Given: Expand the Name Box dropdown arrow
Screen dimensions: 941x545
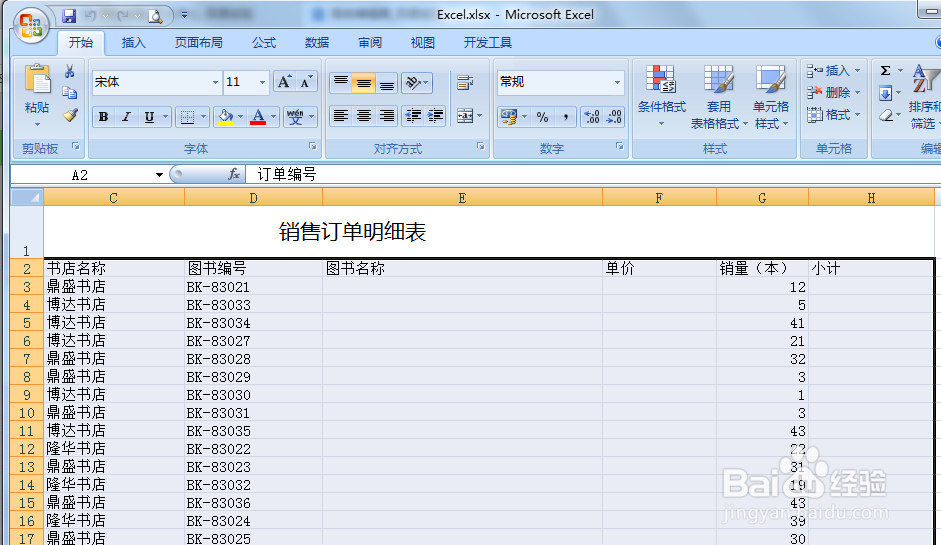Looking at the screenshot, I should [159, 175].
